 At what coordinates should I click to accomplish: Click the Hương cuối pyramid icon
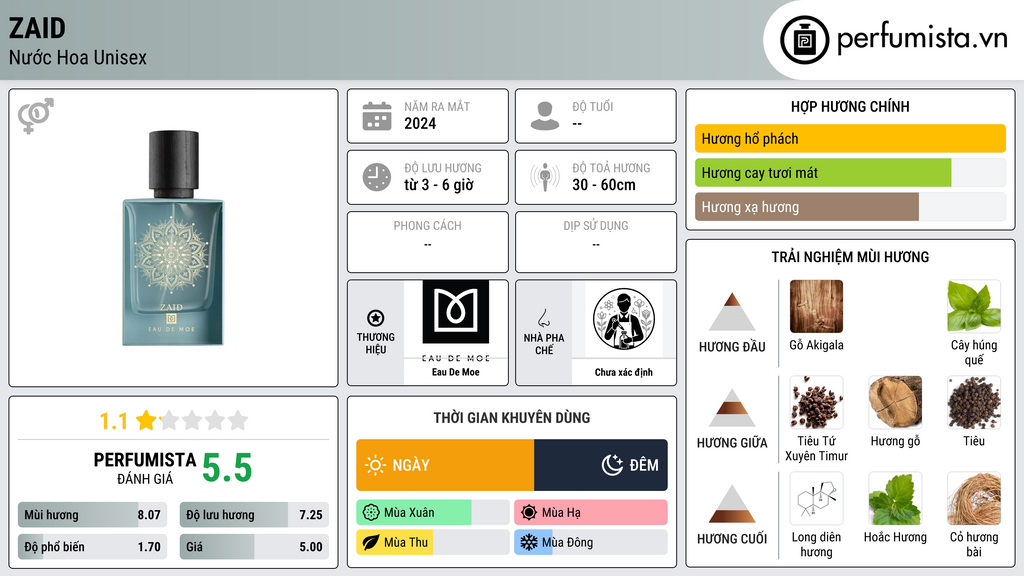pos(732,504)
